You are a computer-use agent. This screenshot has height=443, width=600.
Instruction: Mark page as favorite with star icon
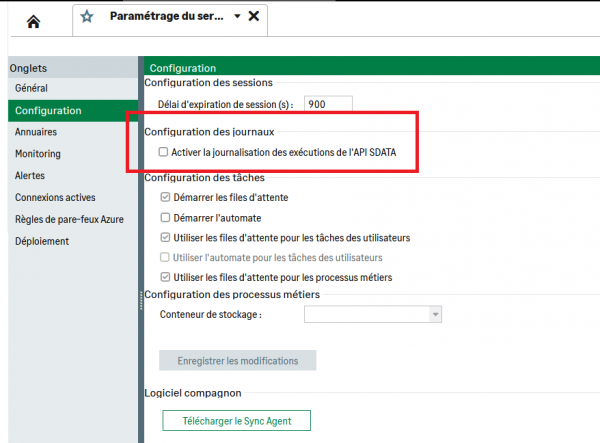(x=87, y=16)
